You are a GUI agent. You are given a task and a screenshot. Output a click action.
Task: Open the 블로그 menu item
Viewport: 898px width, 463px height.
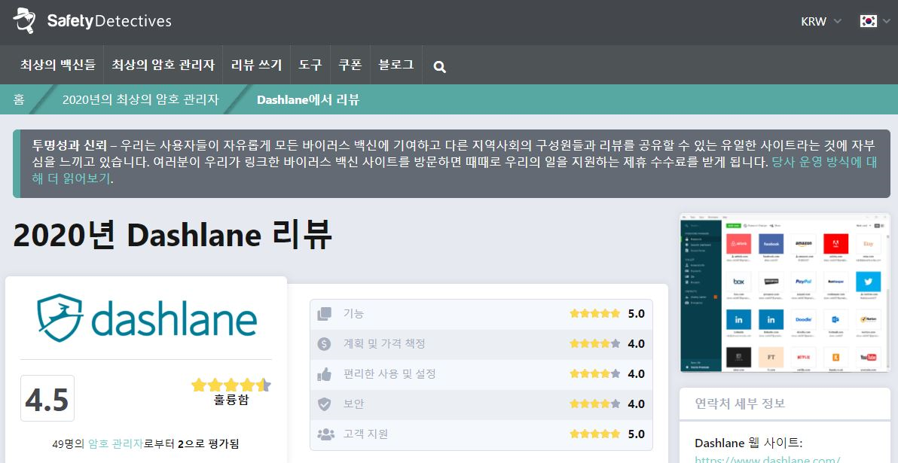point(396,65)
